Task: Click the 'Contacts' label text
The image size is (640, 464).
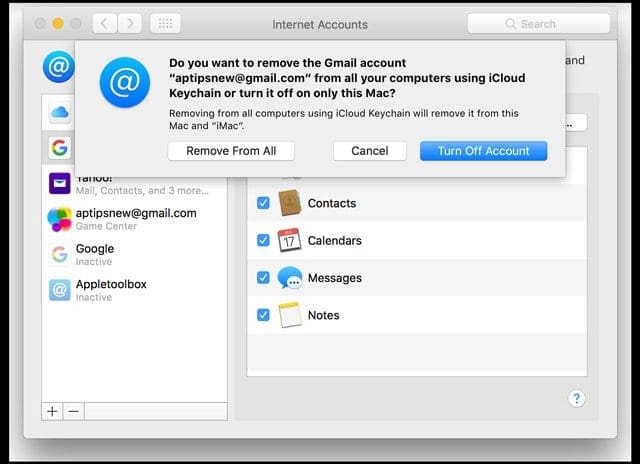Action: [332, 203]
